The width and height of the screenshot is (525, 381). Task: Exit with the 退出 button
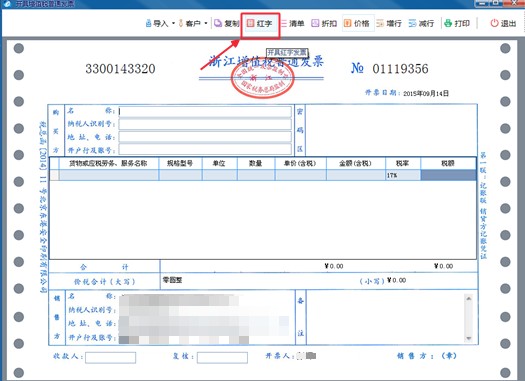click(503, 23)
